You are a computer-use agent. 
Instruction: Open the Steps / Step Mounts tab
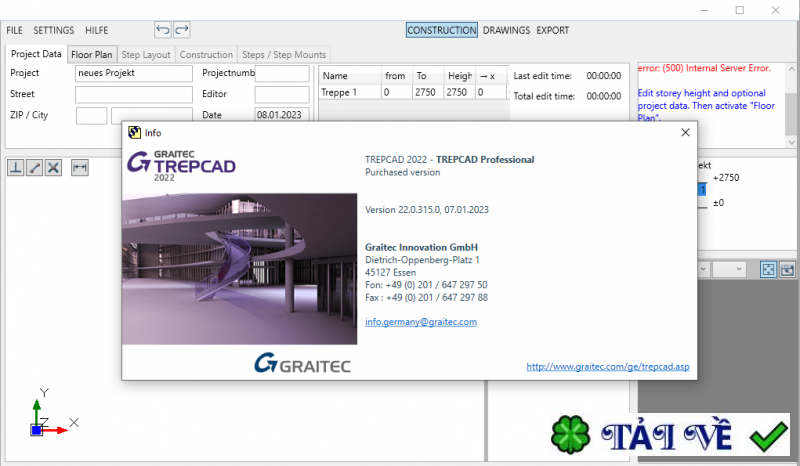click(284, 54)
